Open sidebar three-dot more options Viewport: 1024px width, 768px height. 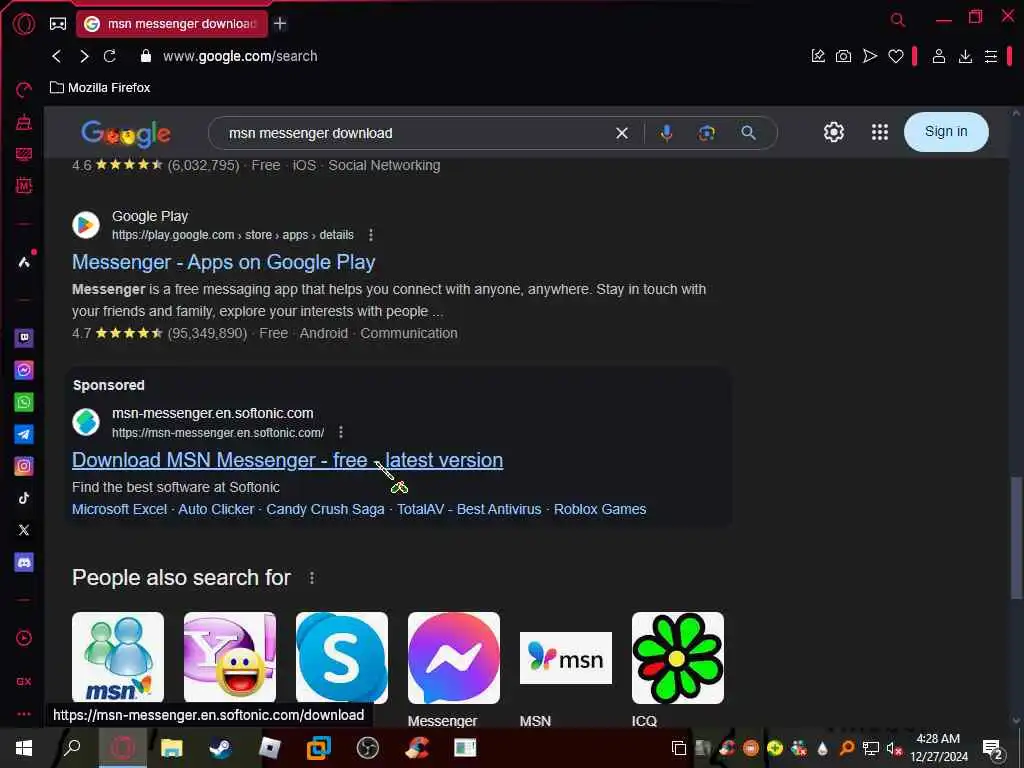click(24, 714)
